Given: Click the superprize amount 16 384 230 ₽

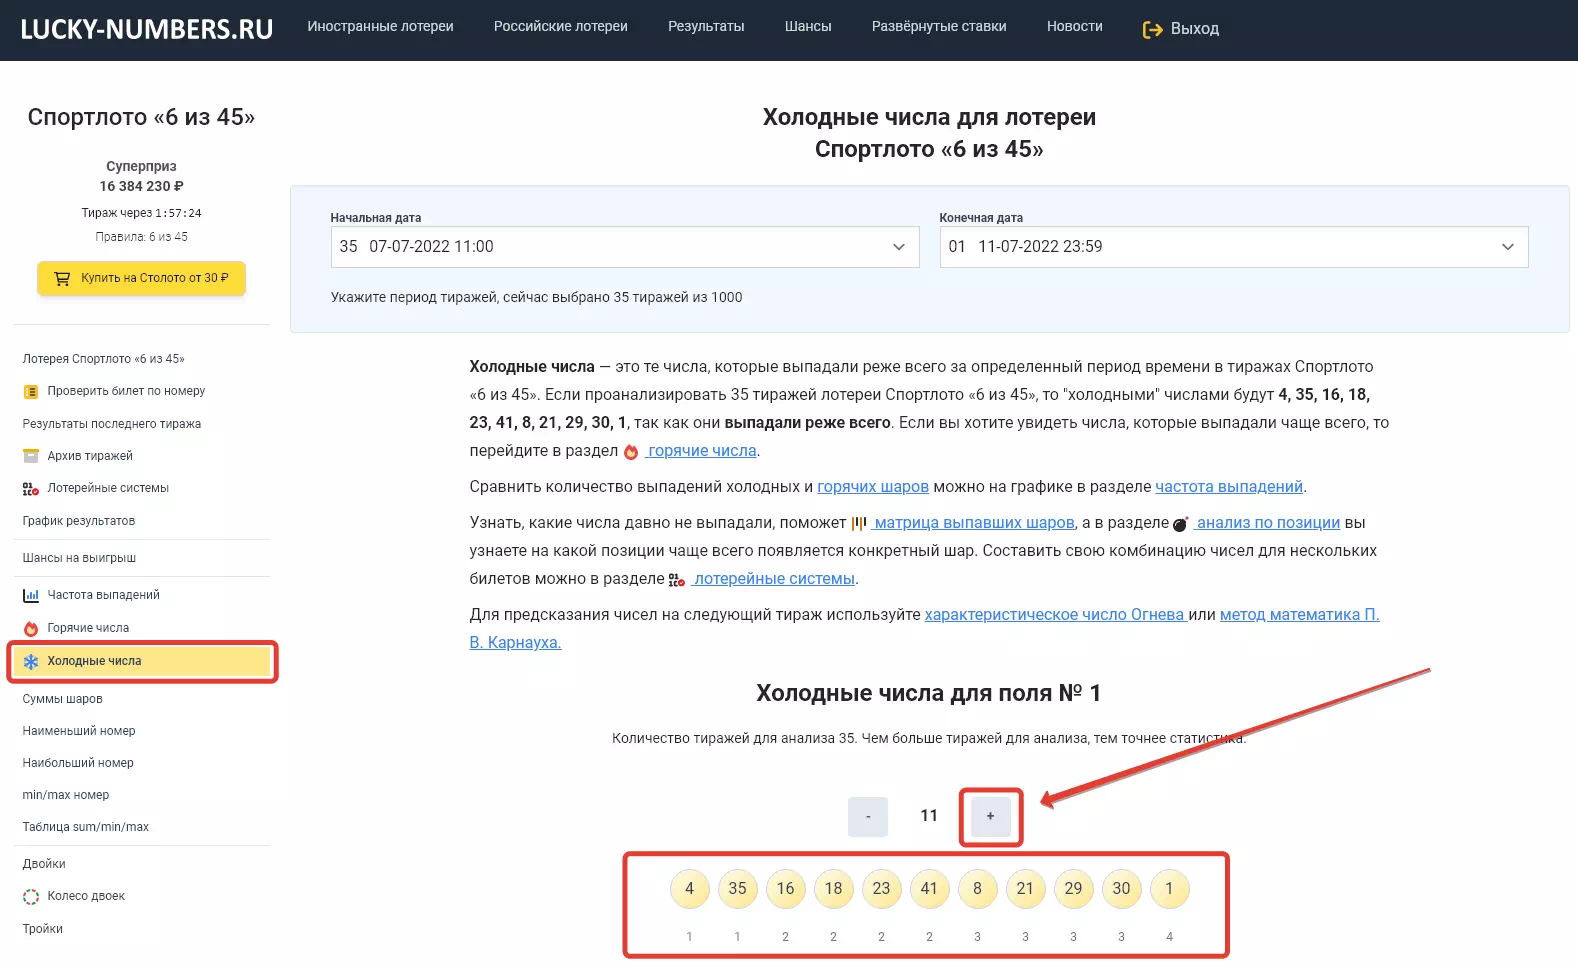Looking at the screenshot, I should pos(141,187).
